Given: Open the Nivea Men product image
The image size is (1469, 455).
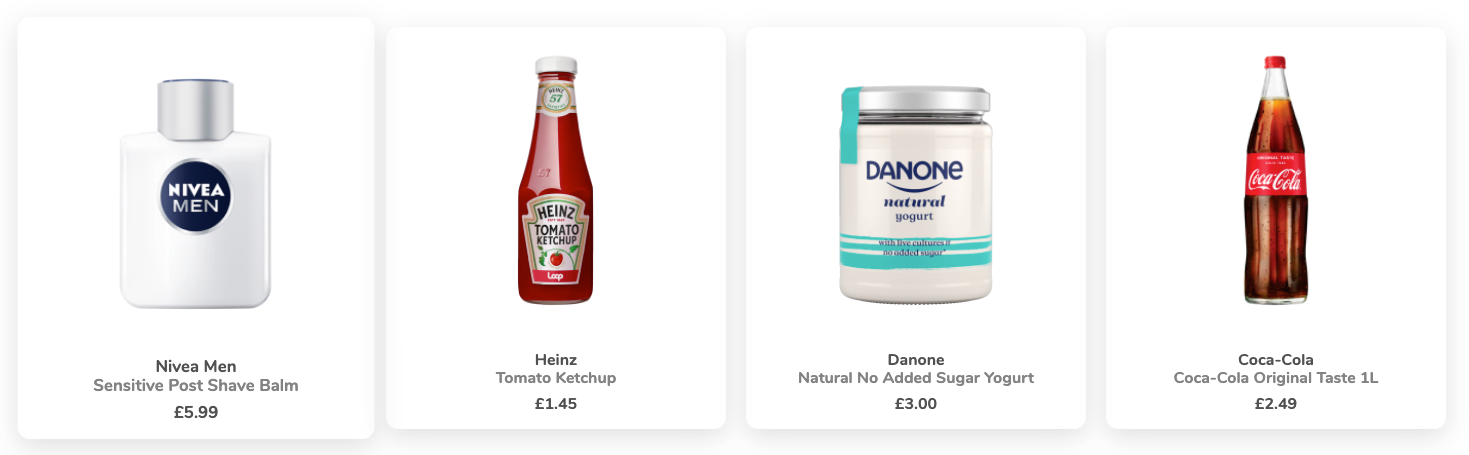Looking at the screenshot, I should 196,194.
